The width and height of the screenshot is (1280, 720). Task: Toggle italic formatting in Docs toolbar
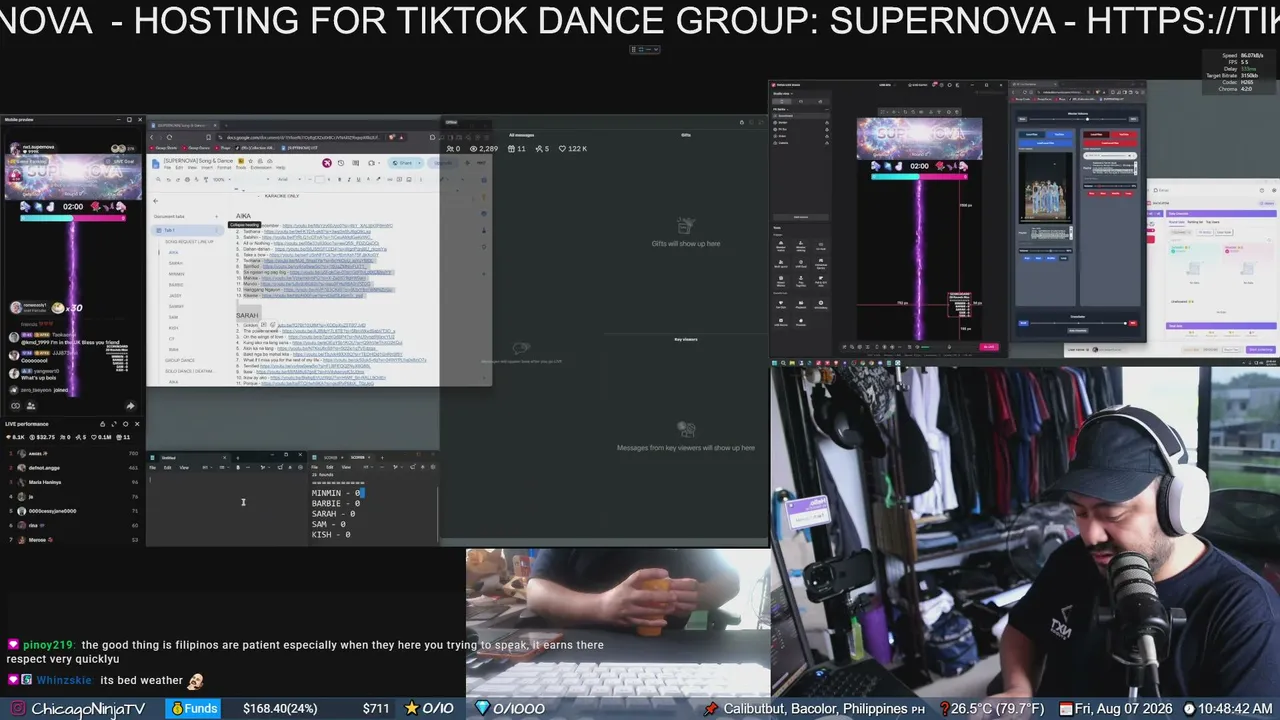(349, 180)
